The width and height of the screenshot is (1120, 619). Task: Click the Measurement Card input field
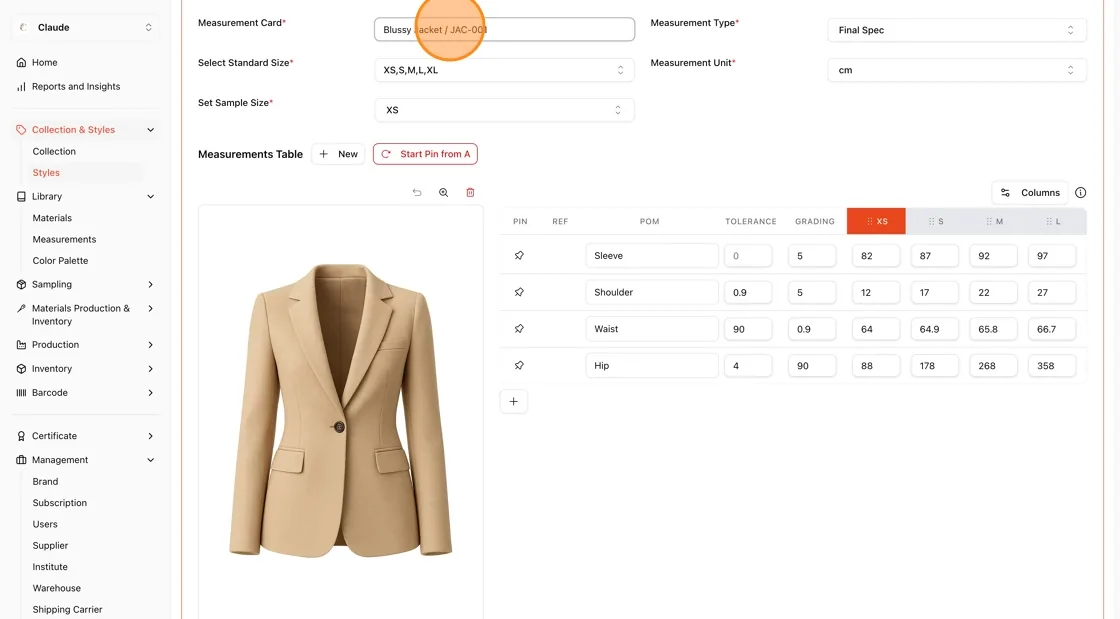point(504,30)
